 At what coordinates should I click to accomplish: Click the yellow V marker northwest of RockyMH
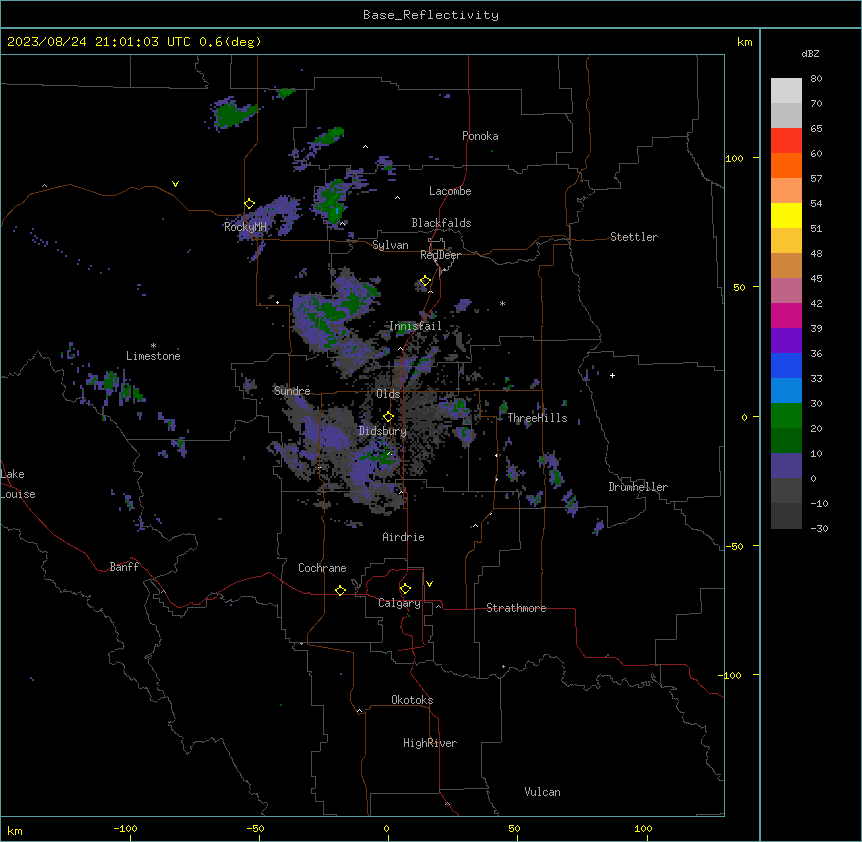tap(175, 184)
